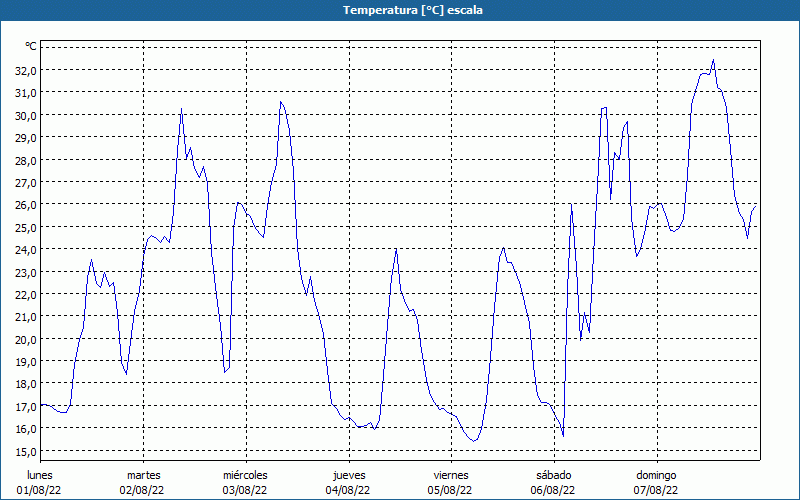Click the 19,0 y-axis label

[x=26, y=362]
